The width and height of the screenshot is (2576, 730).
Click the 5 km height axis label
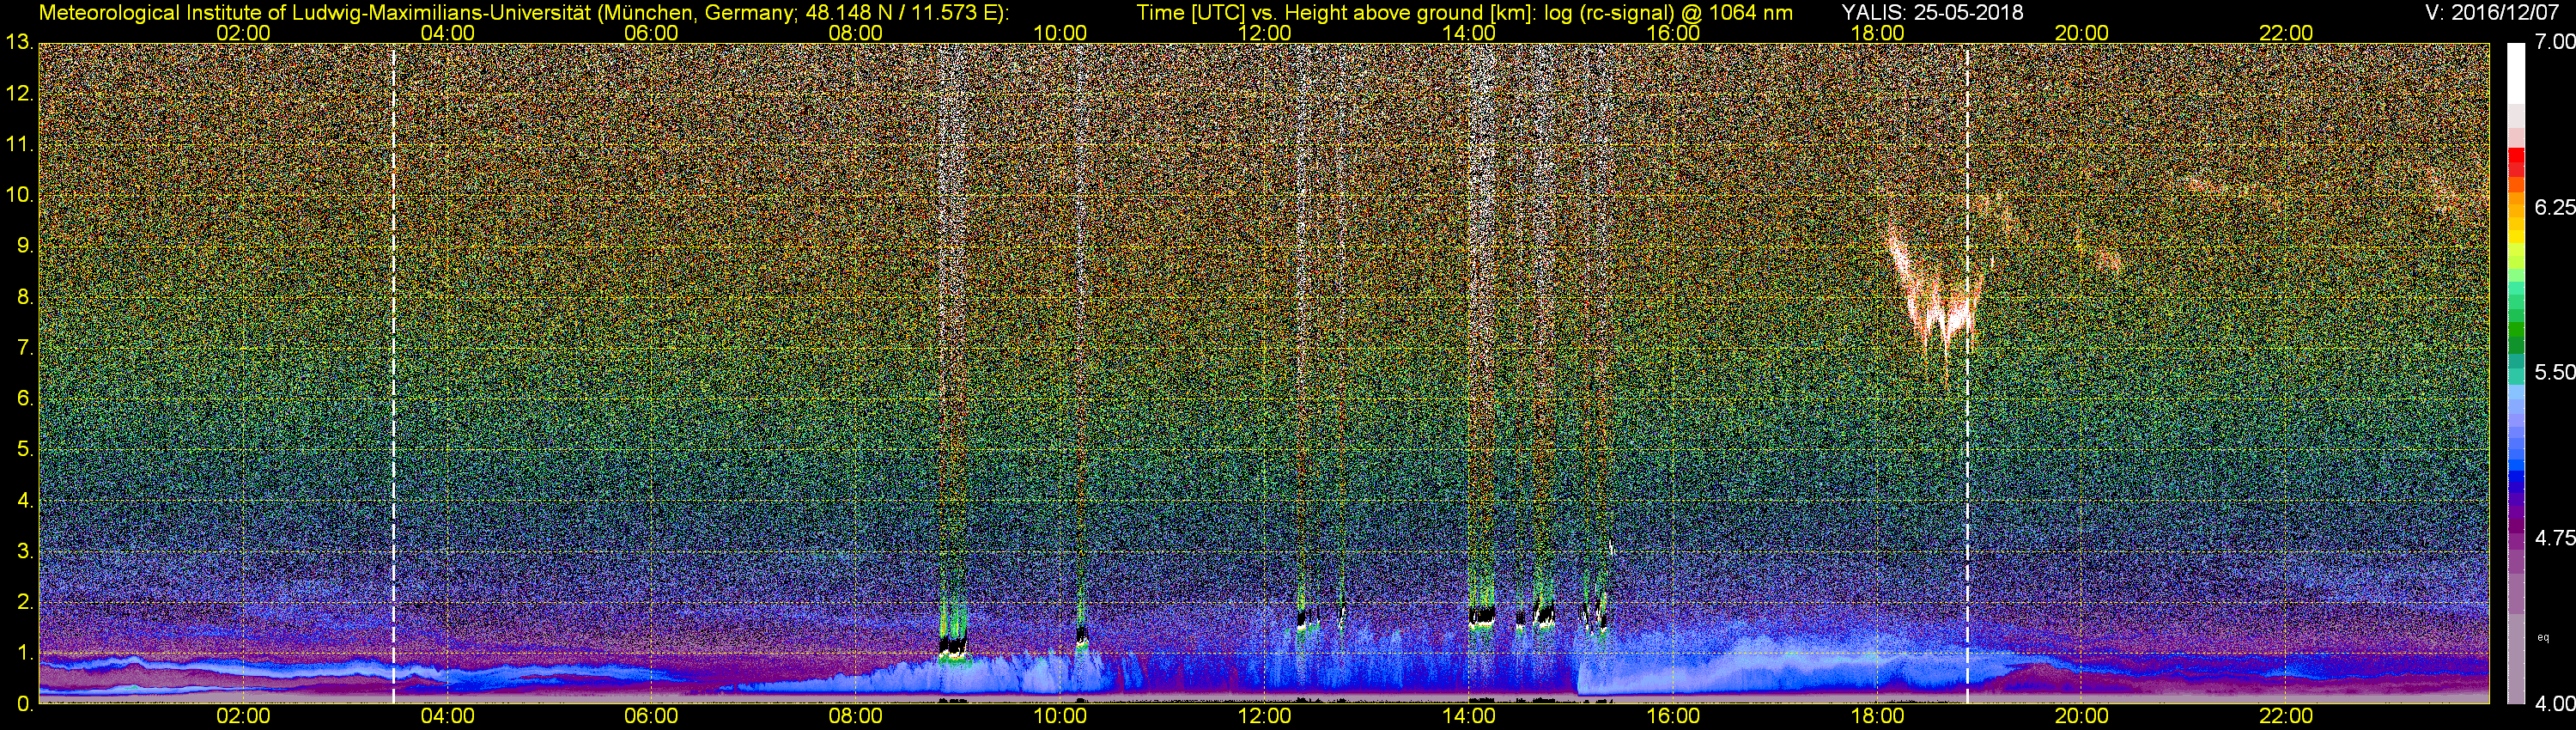coord(24,450)
